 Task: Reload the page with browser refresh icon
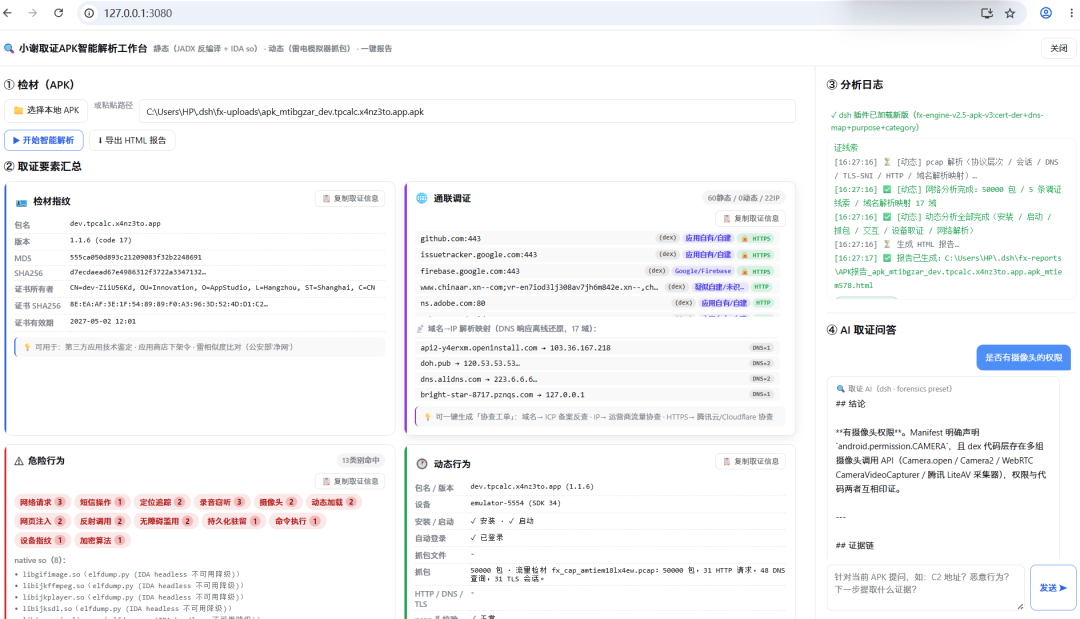coord(59,13)
